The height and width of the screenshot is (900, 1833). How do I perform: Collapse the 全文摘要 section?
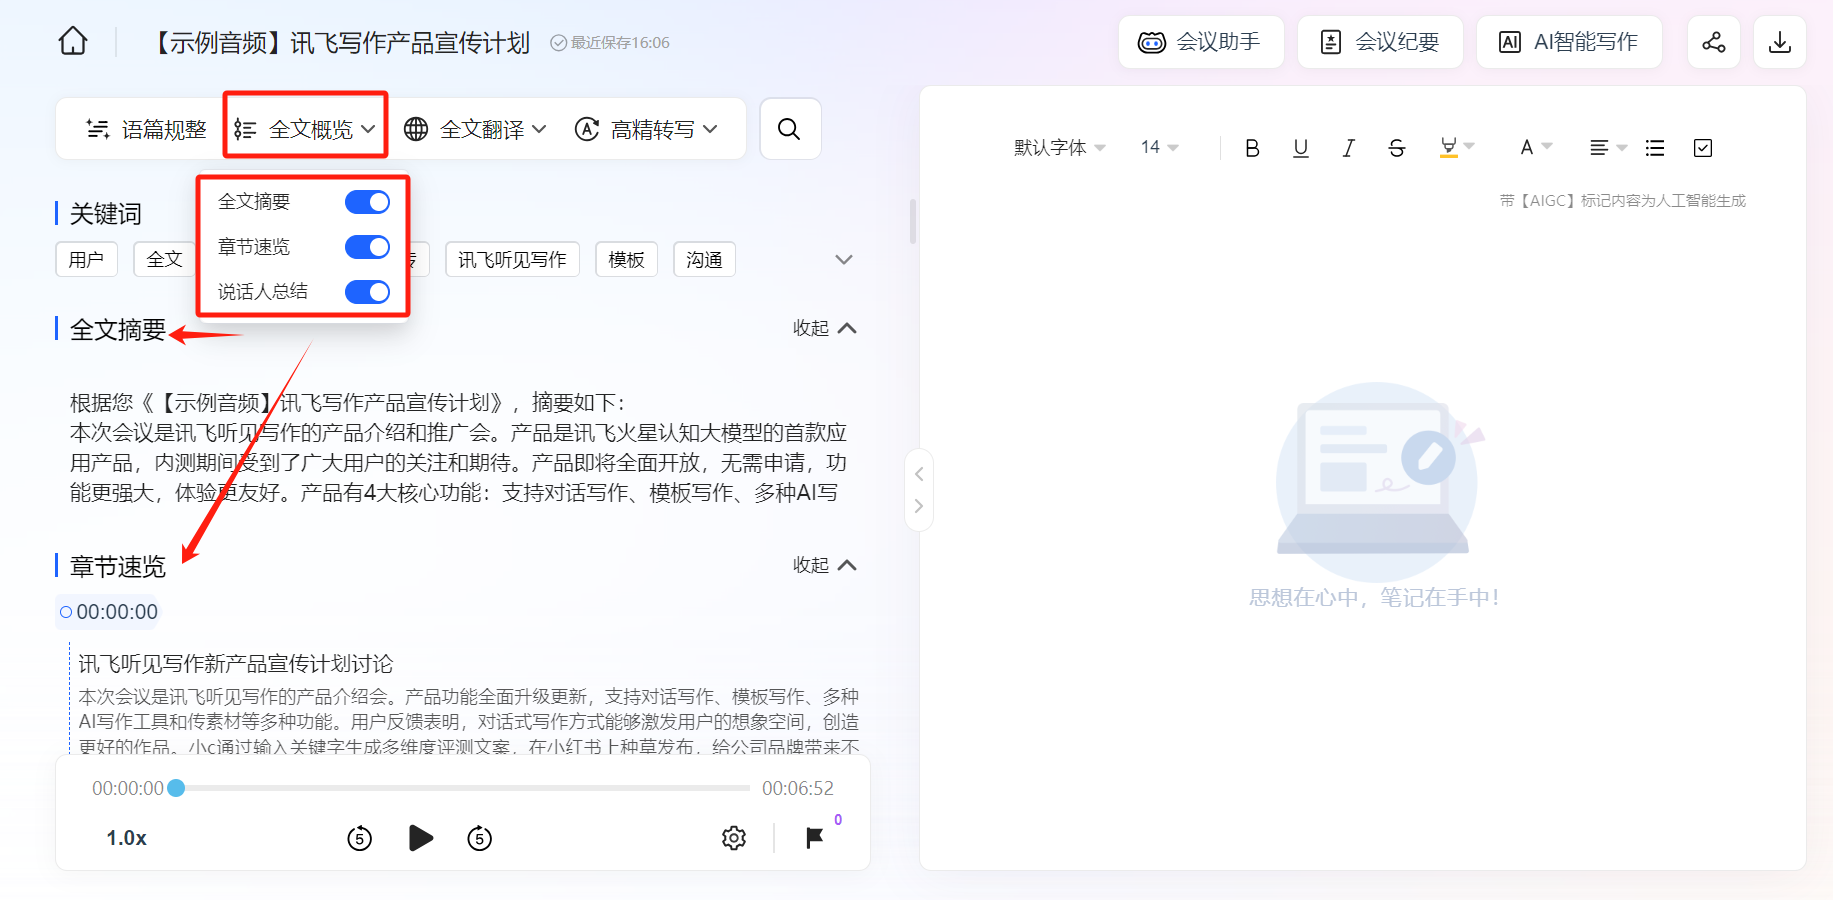click(825, 328)
